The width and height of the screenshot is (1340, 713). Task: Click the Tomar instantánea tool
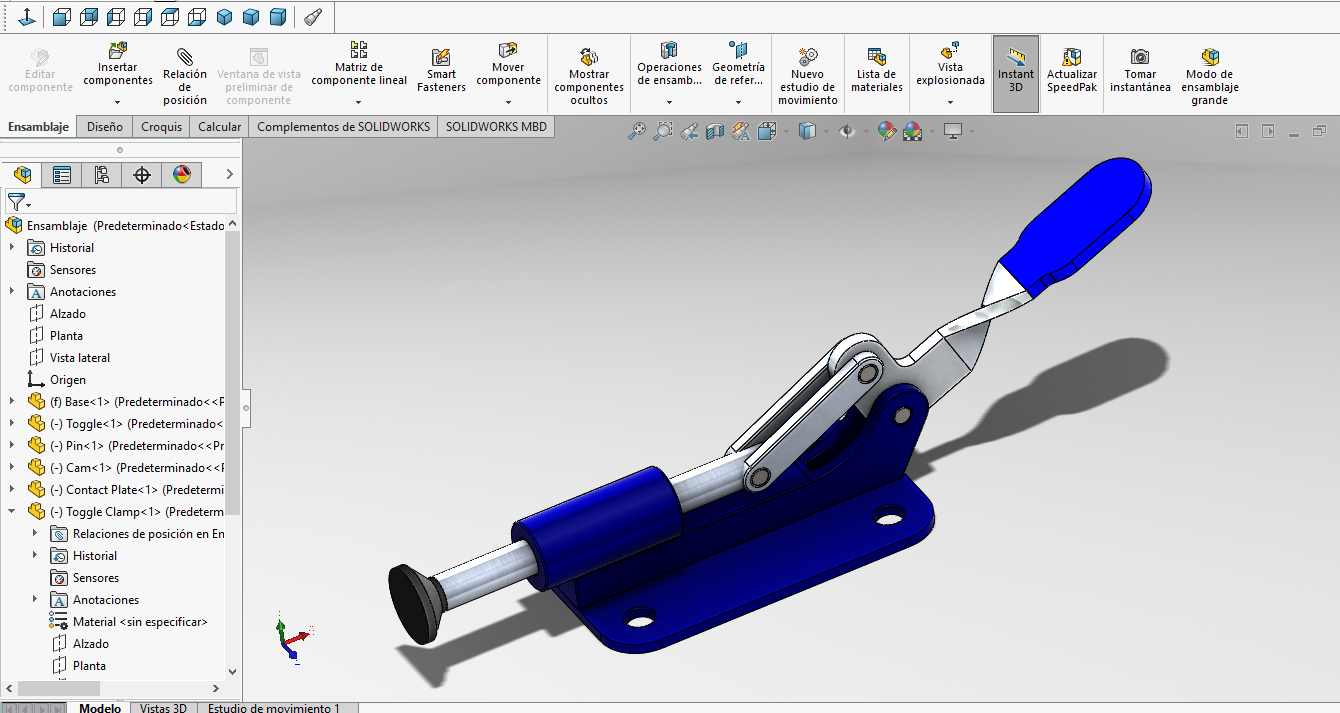click(1140, 67)
